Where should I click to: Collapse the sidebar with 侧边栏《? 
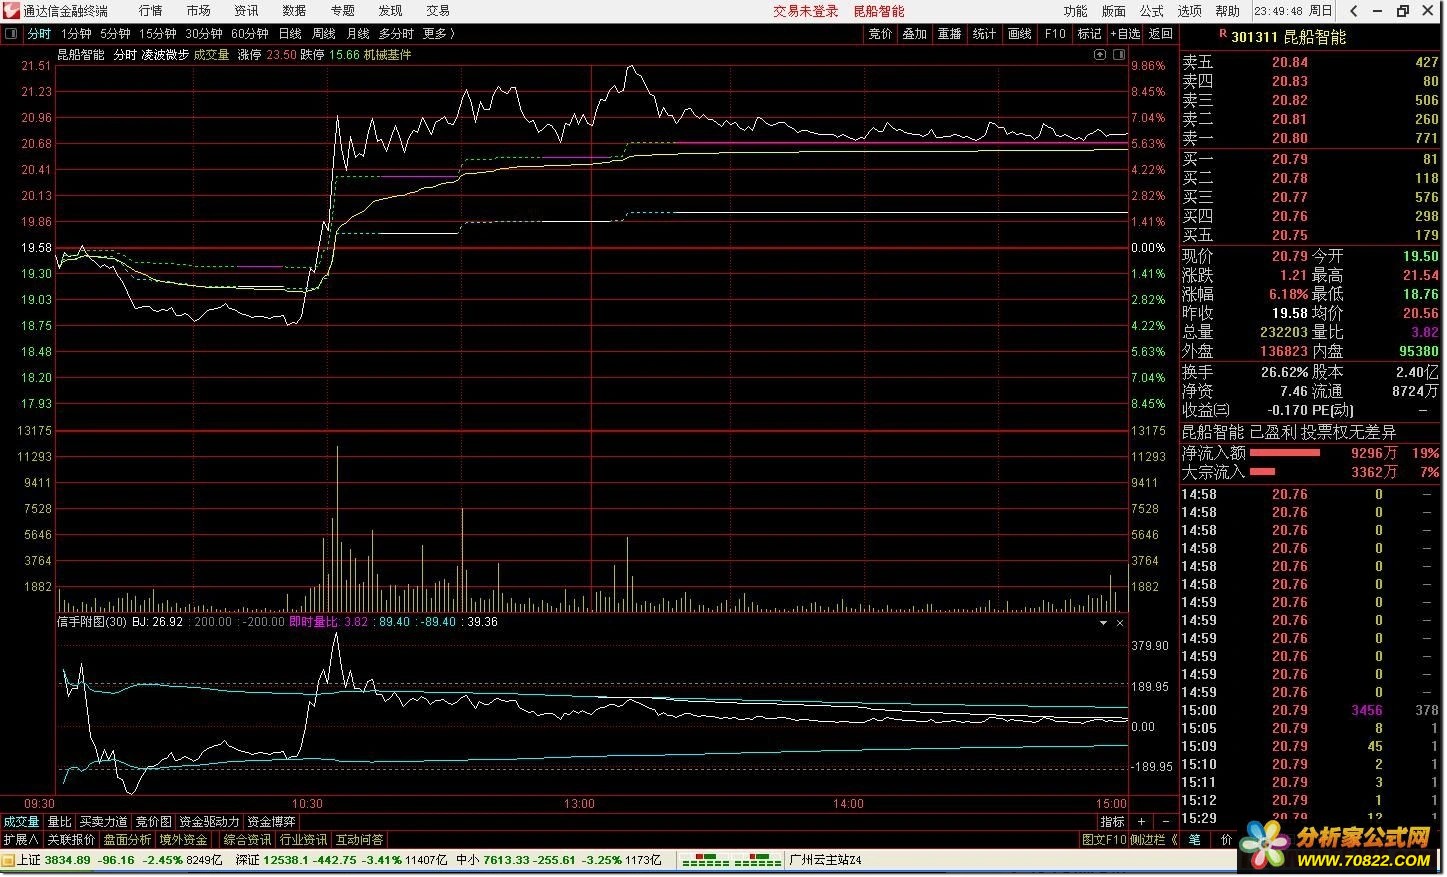[1154, 840]
